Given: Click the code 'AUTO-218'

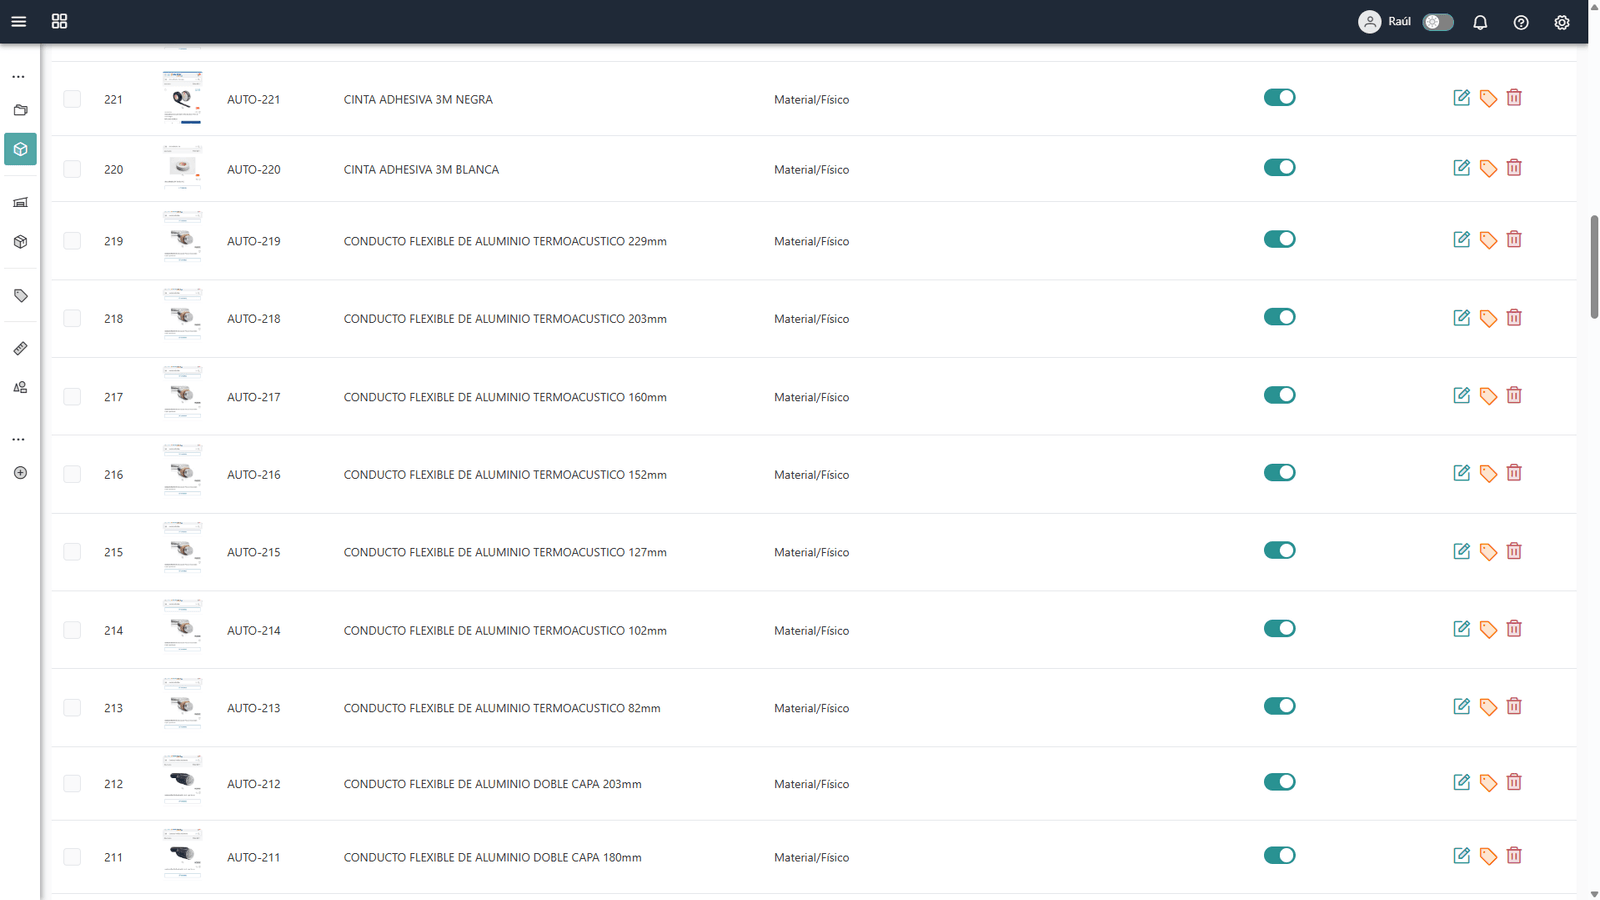Looking at the screenshot, I should tap(253, 318).
